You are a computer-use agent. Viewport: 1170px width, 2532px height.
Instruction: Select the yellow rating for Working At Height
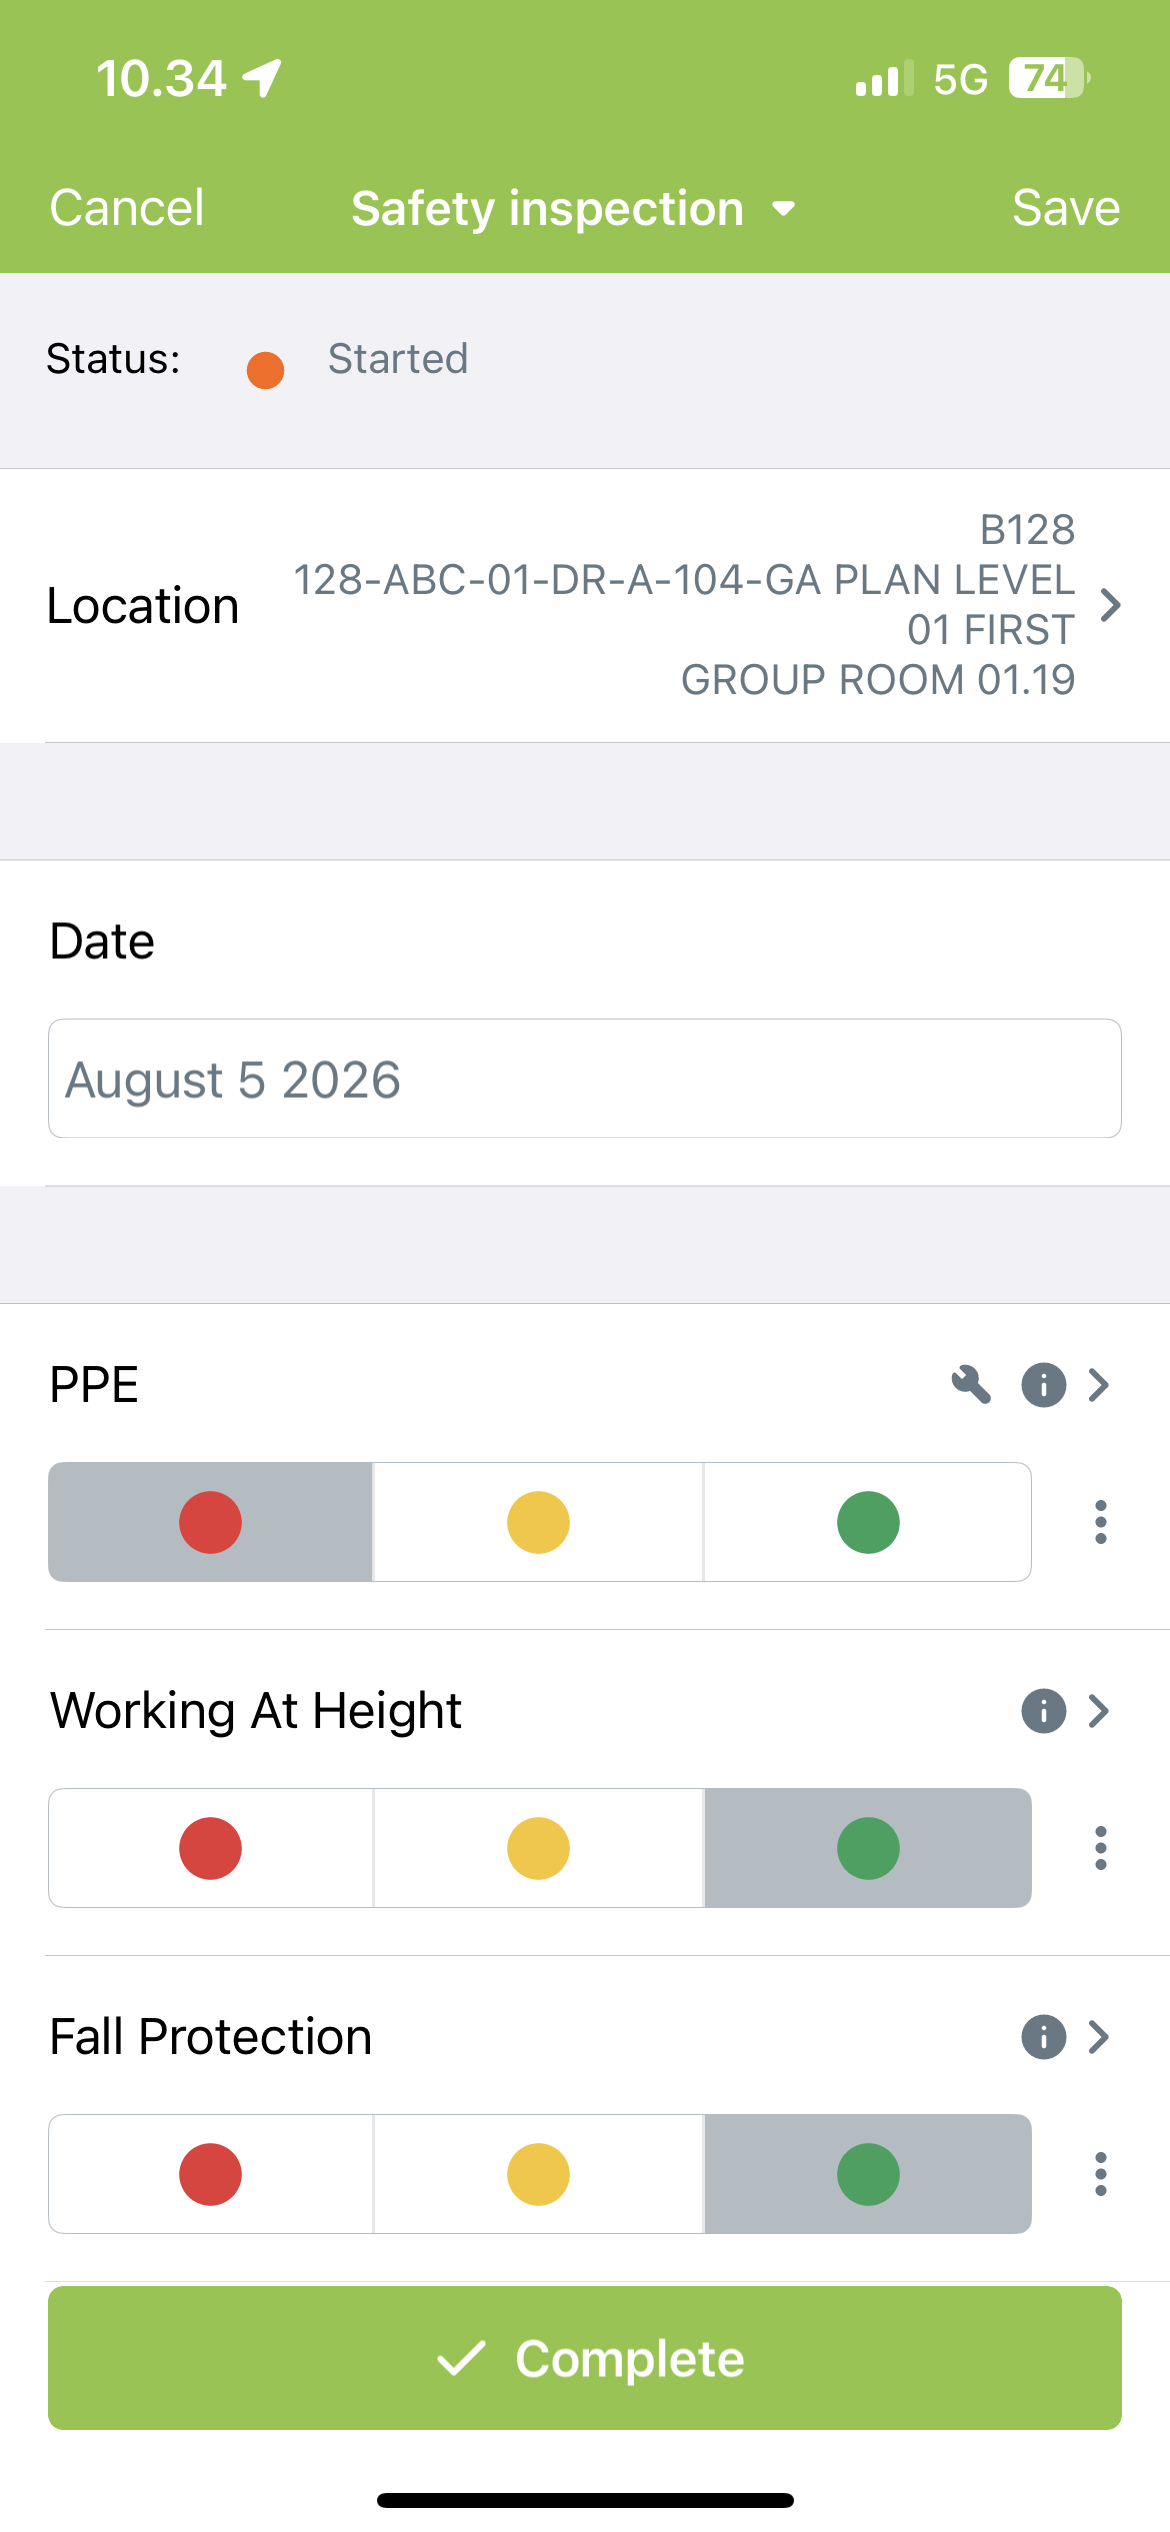(x=538, y=1848)
